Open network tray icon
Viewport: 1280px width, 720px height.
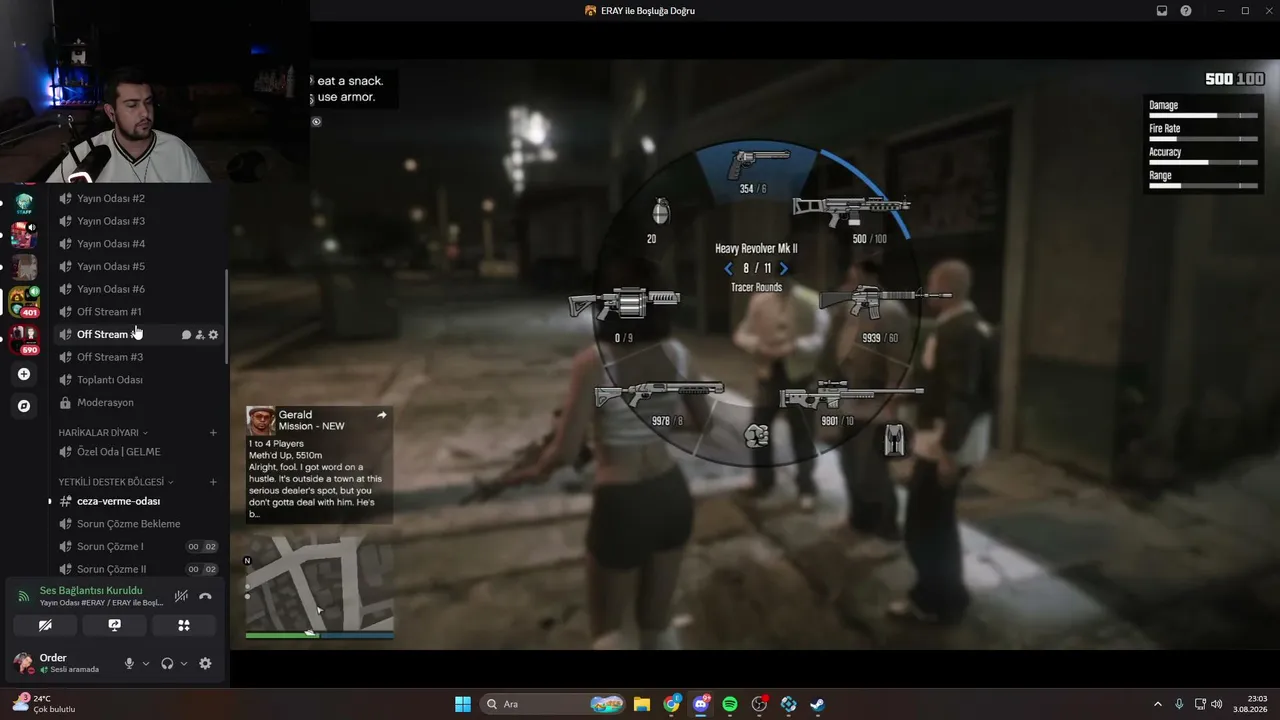[x=1200, y=704]
